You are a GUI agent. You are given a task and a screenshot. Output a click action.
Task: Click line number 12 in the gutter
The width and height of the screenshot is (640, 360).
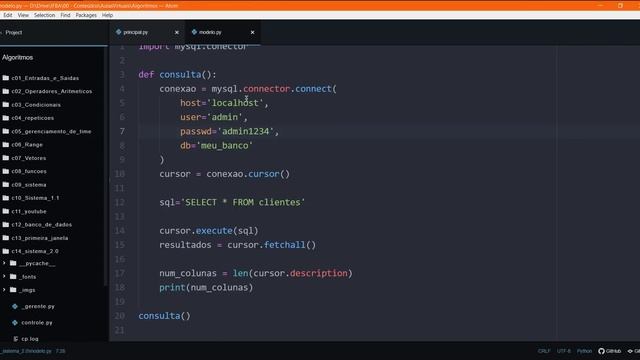click(120, 202)
